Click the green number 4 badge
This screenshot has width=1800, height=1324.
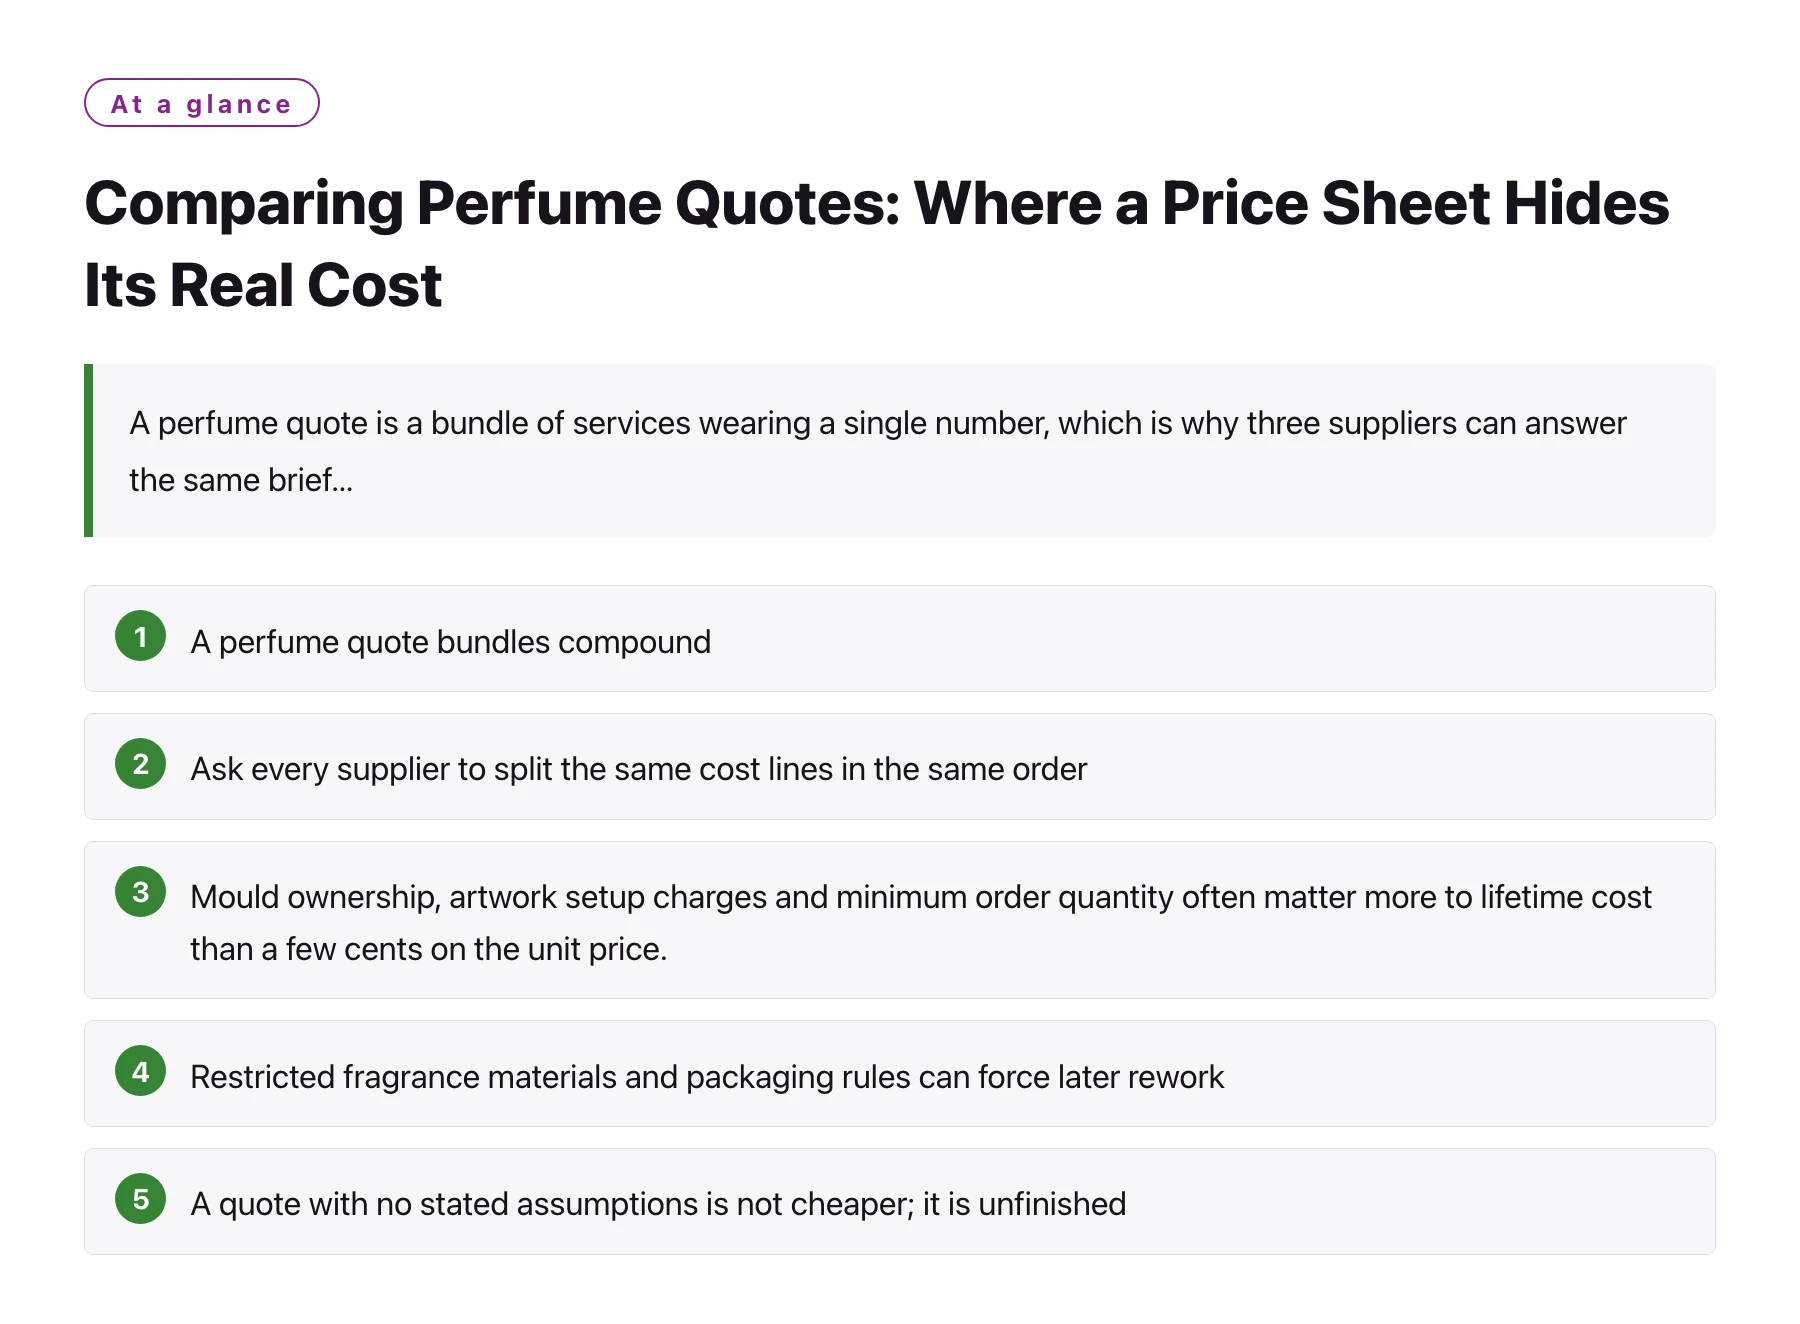140,1071
